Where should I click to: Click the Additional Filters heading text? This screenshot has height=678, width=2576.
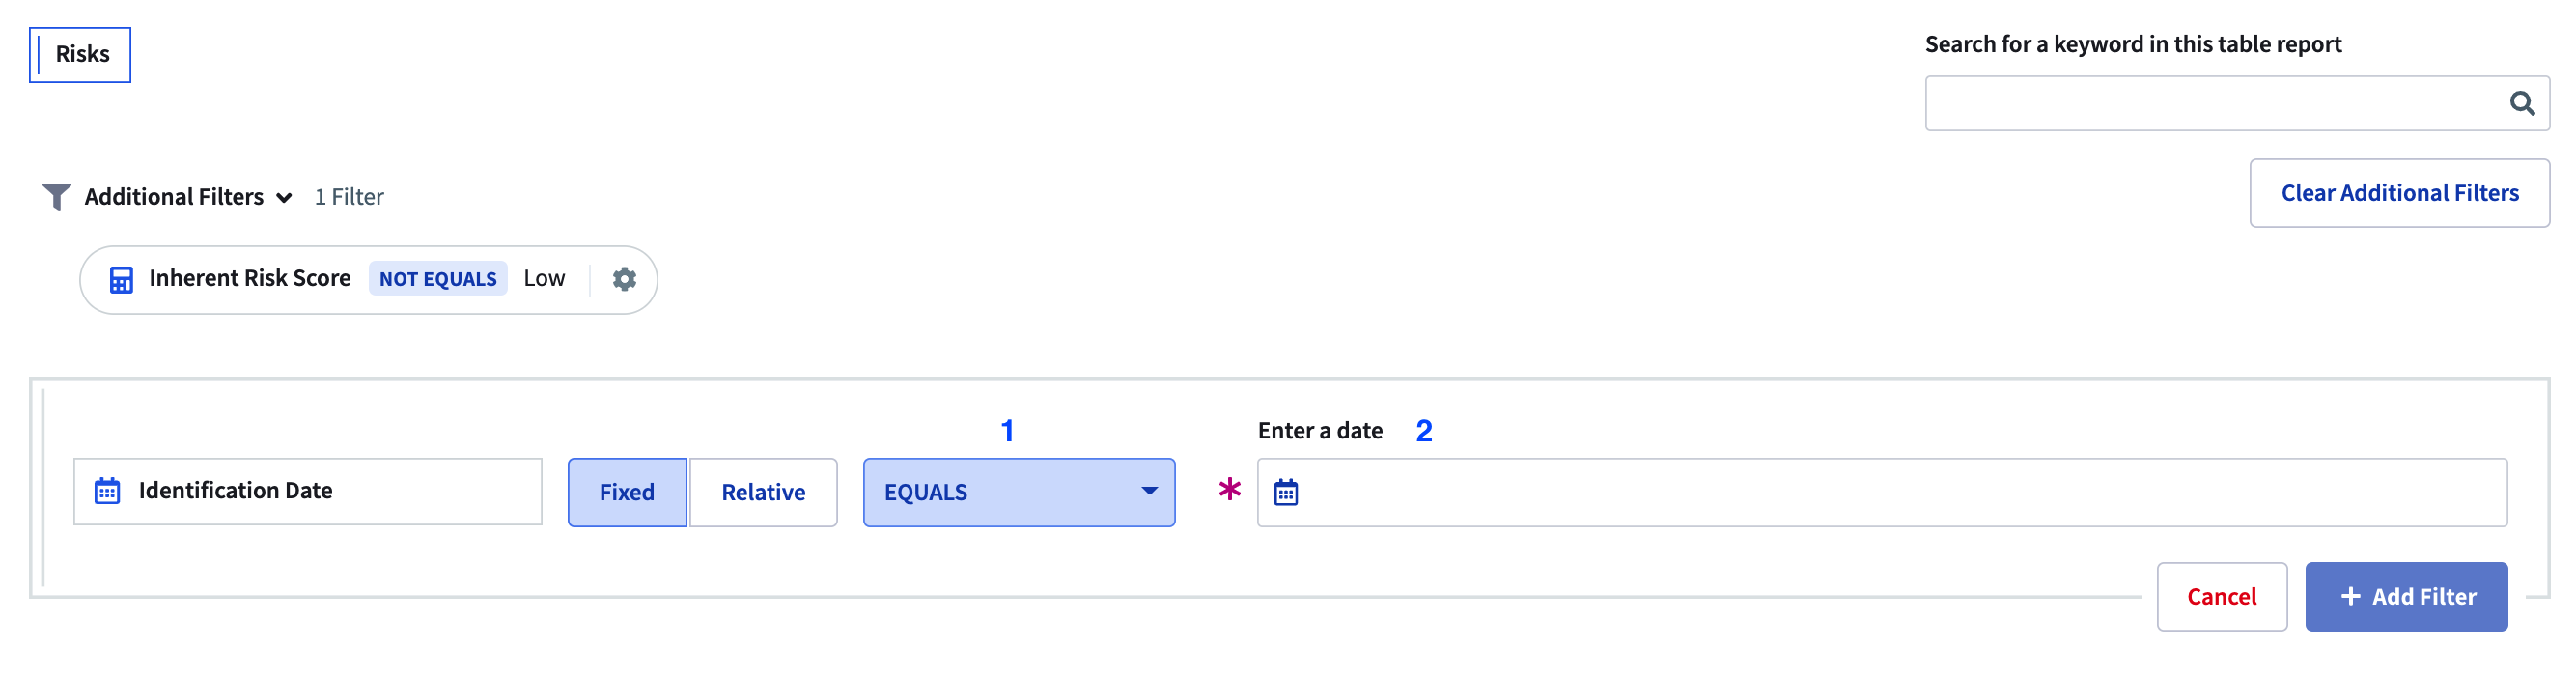pyautogui.click(x=174, y=197)
